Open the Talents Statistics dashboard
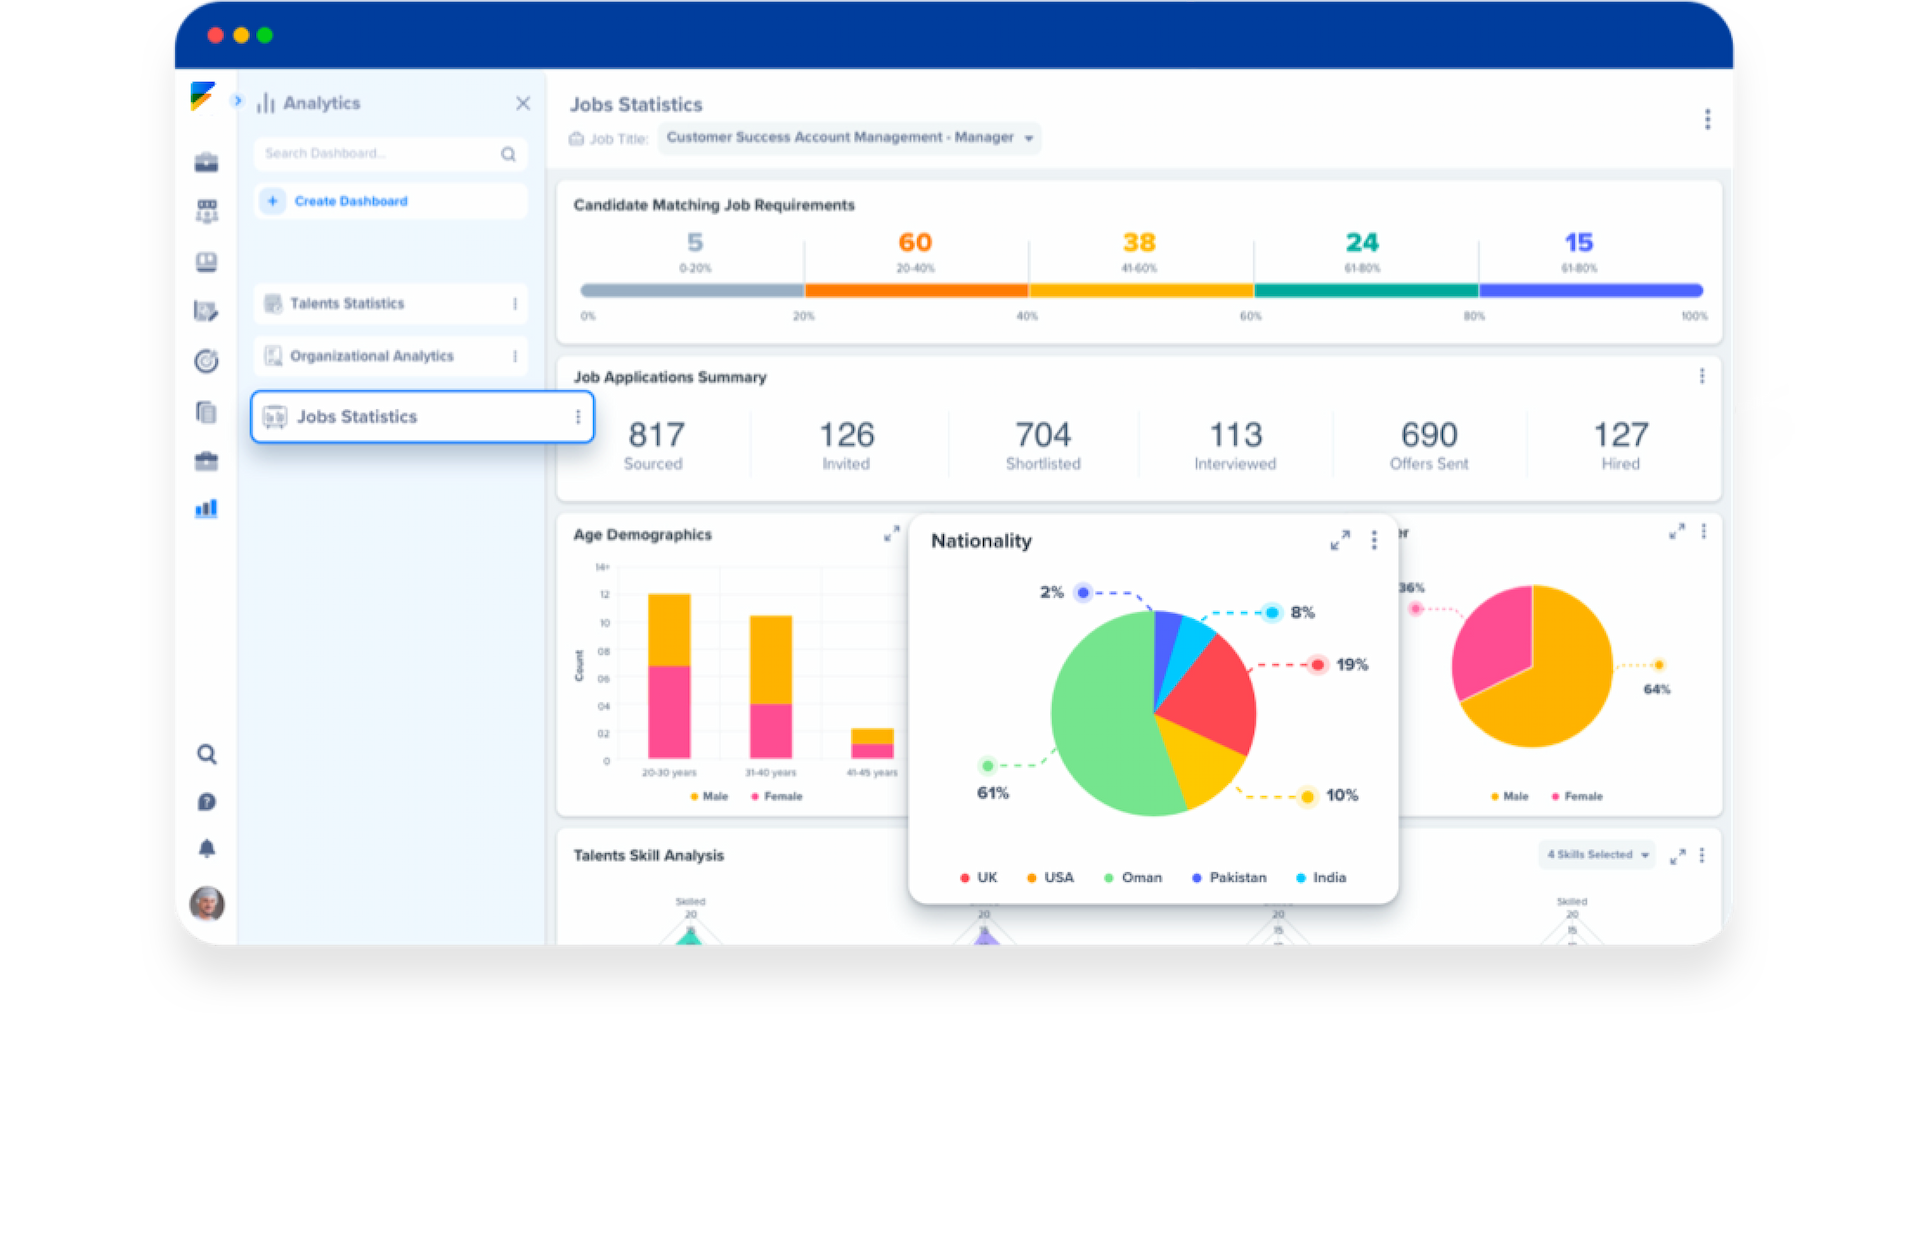Screen dimensions: 1920x1248 390,303
